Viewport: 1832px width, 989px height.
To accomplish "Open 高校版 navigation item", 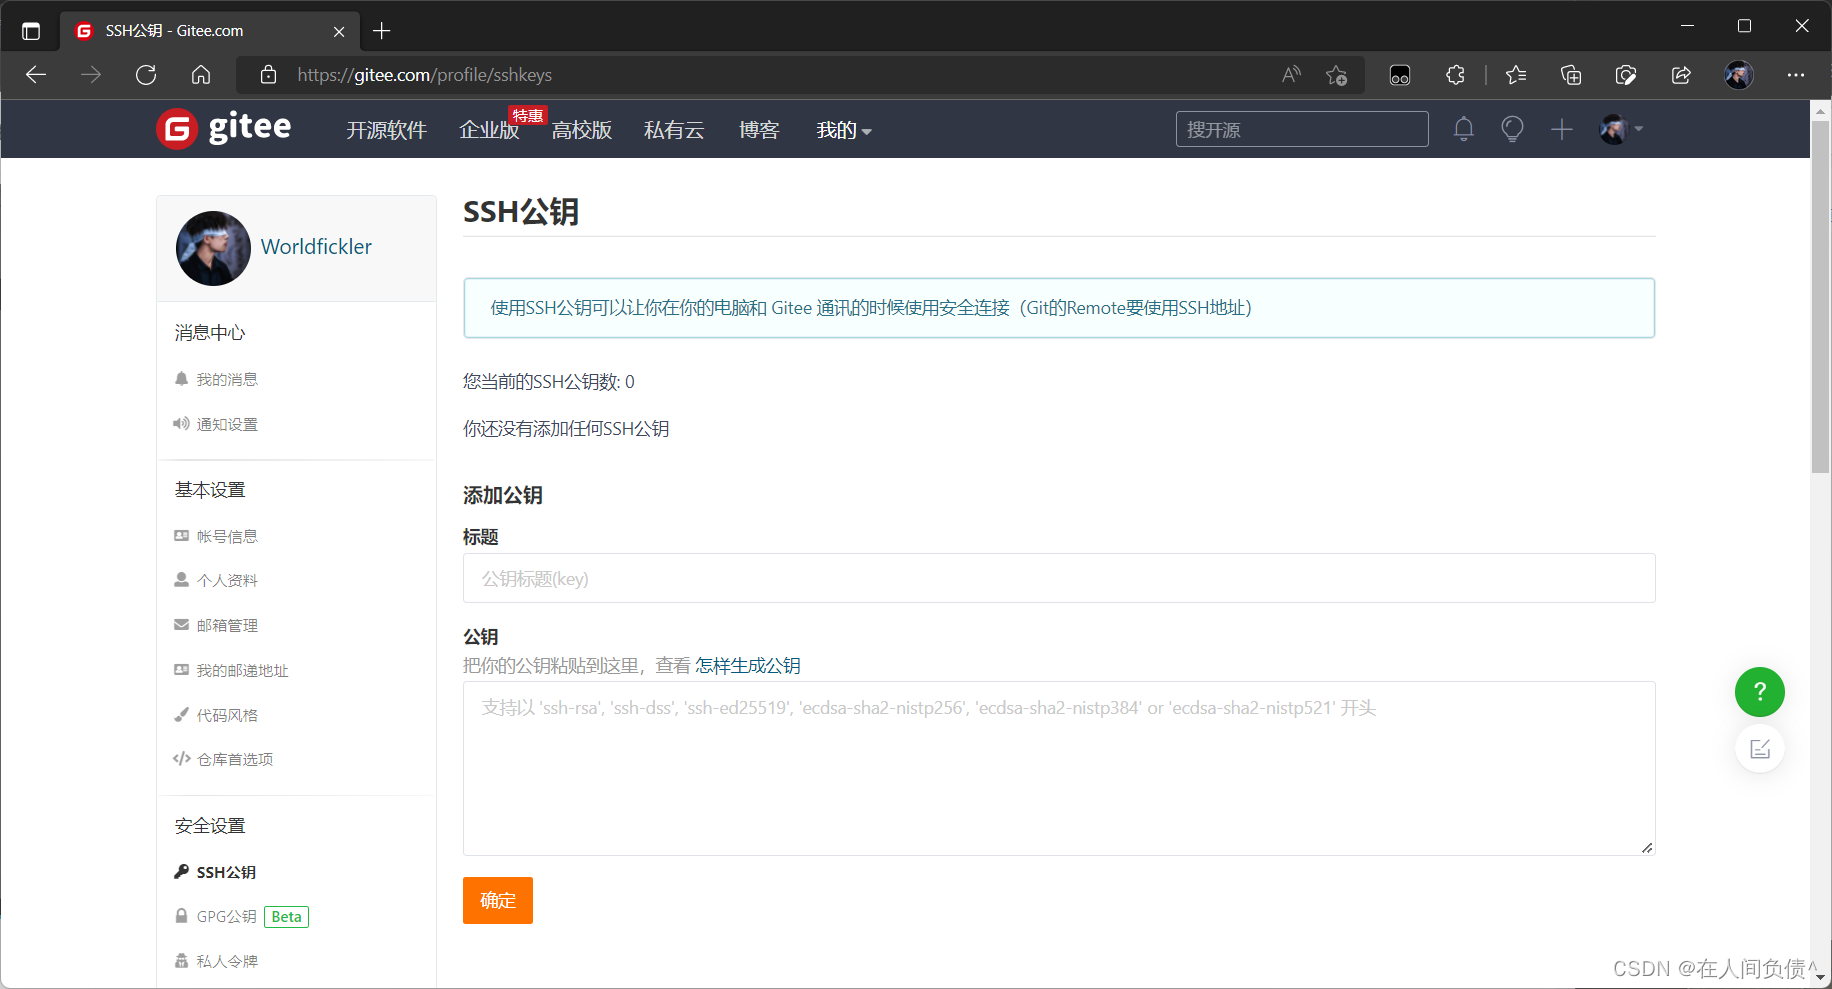I will (x=581, y=130).
